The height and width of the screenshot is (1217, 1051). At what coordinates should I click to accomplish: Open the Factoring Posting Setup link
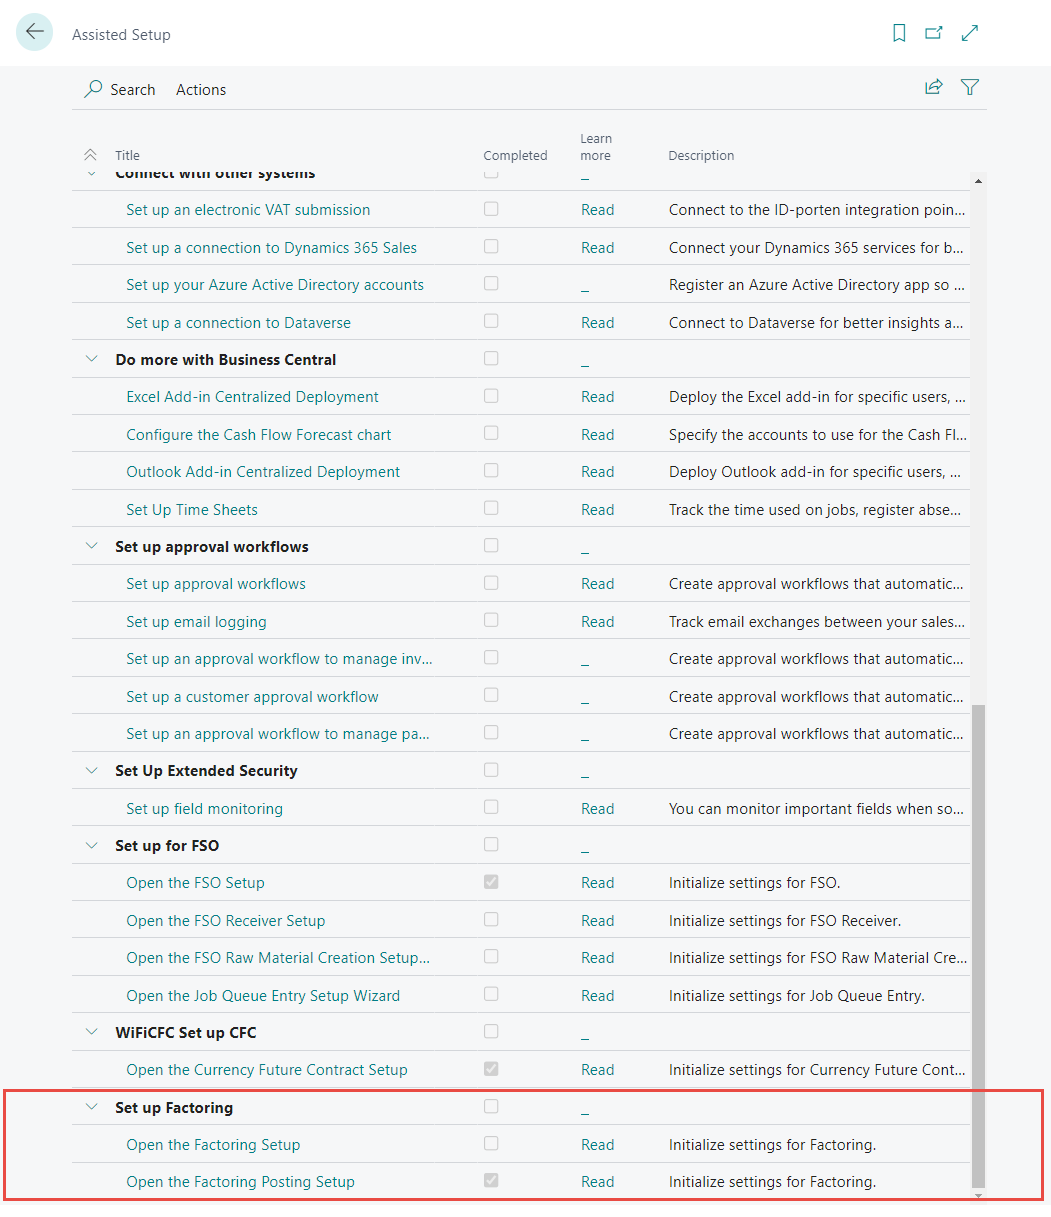tap(240, 1182)
